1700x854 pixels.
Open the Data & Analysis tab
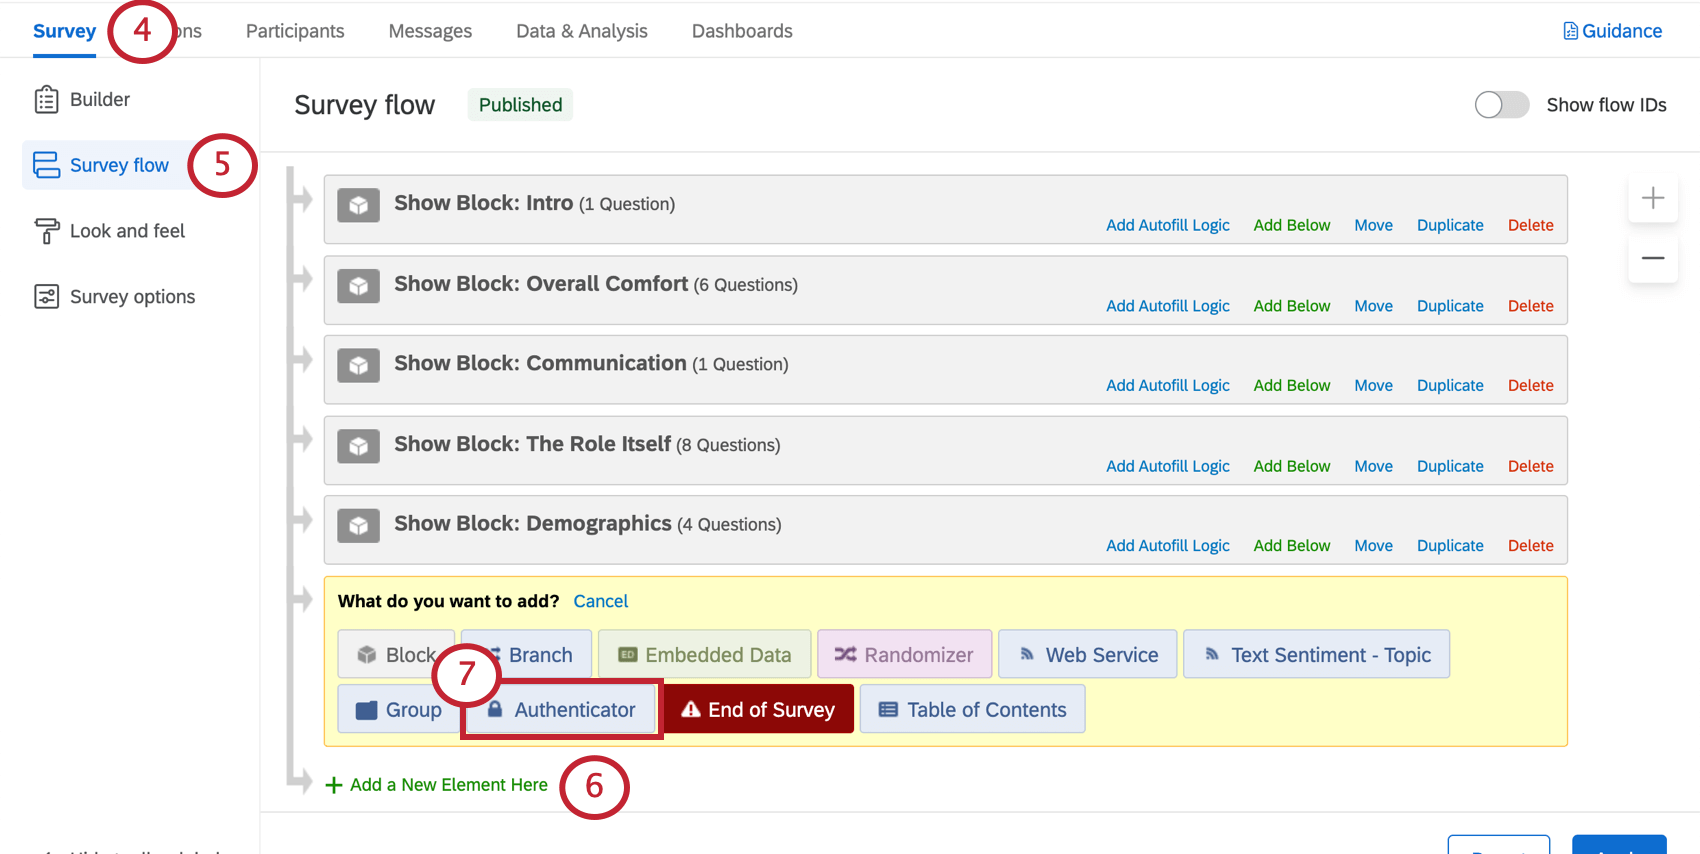pos(582,31)
